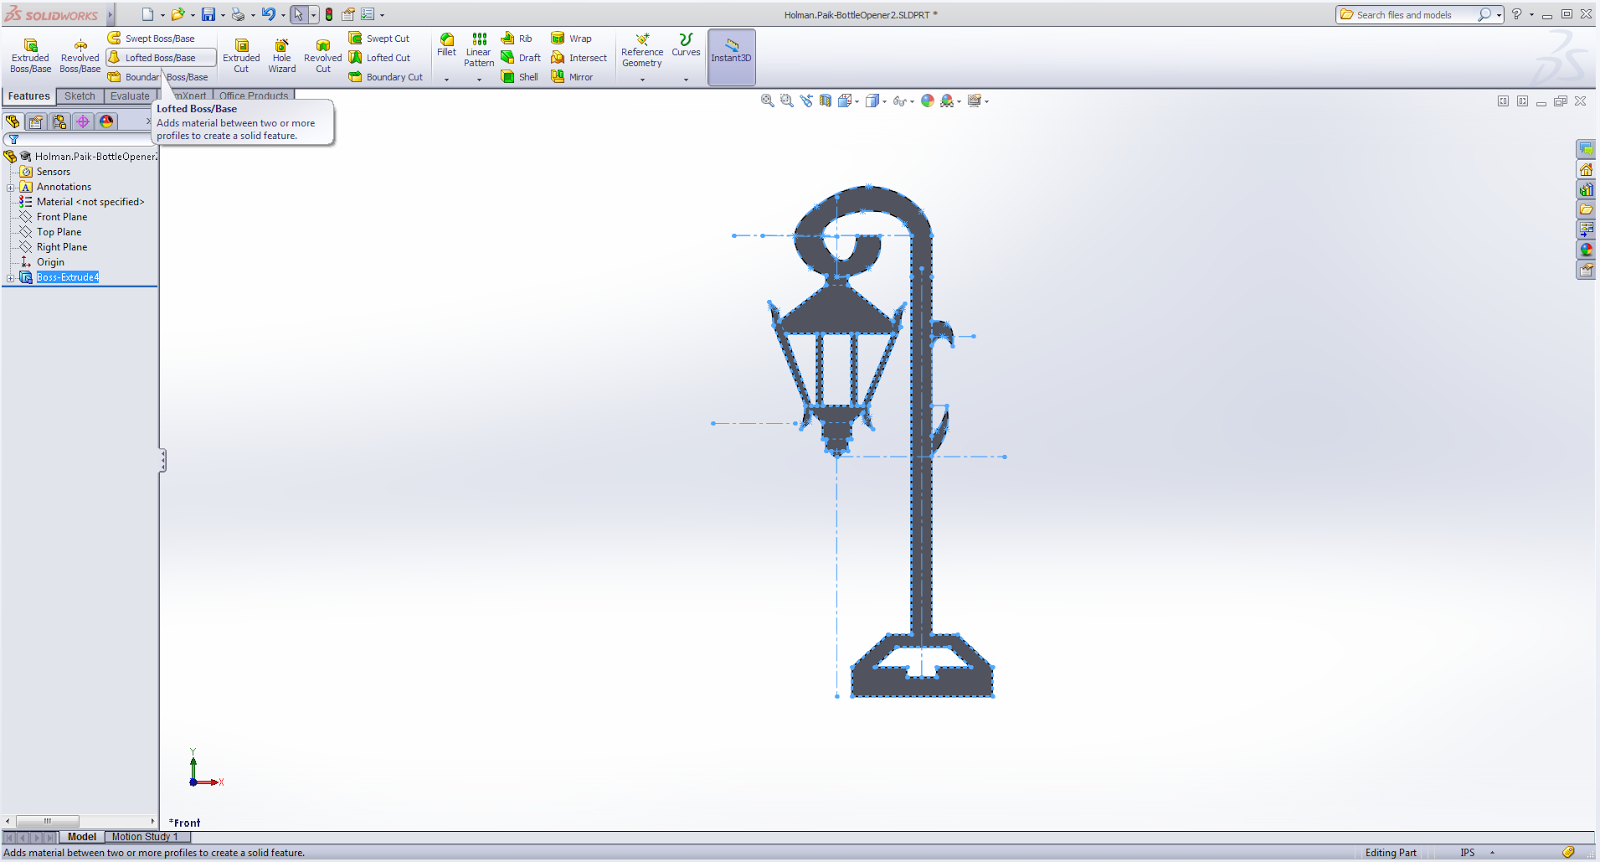Open the Hide/Show Items dropdown arrow
This screenshot has width=1600, height=862.
click(911, 101)
